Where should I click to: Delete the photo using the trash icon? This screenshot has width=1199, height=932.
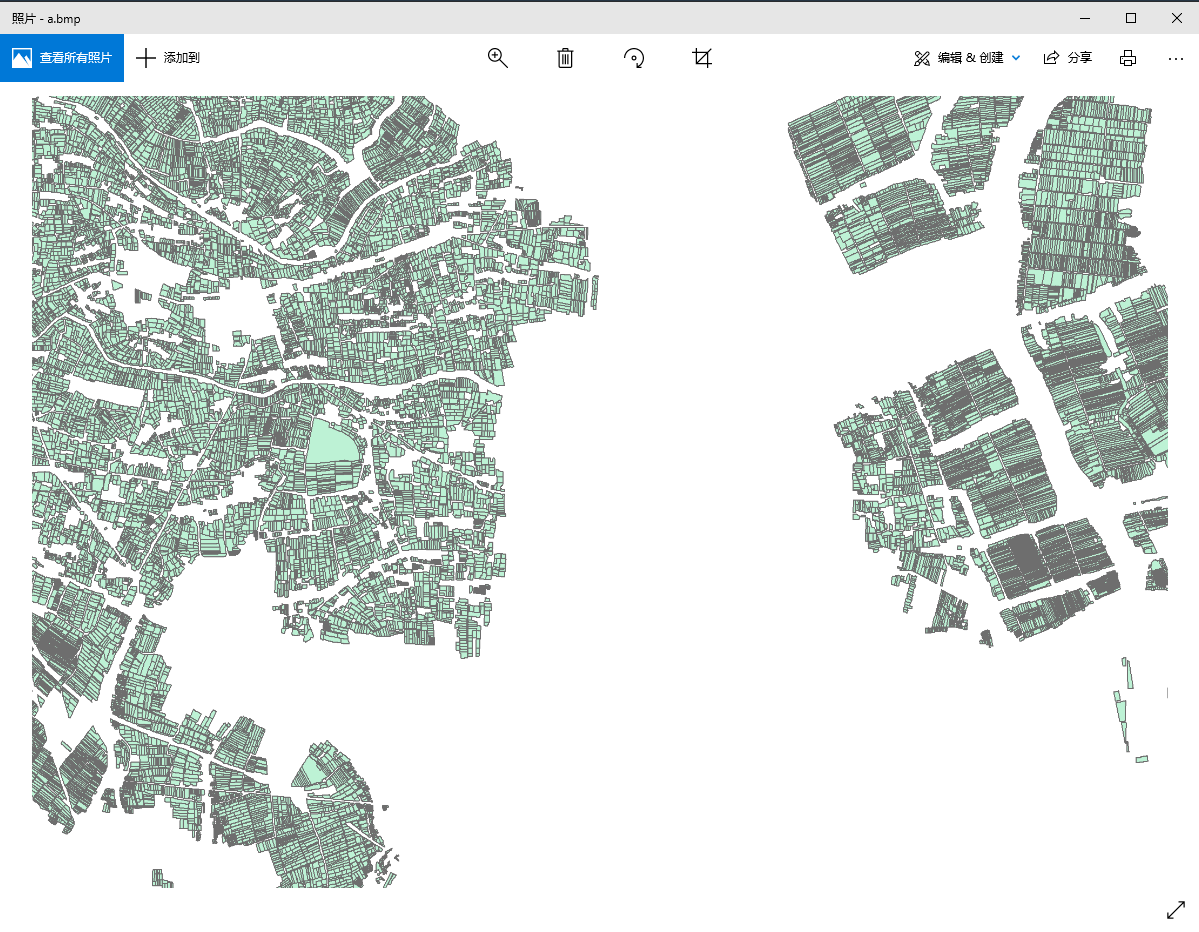tap(565, 58)
